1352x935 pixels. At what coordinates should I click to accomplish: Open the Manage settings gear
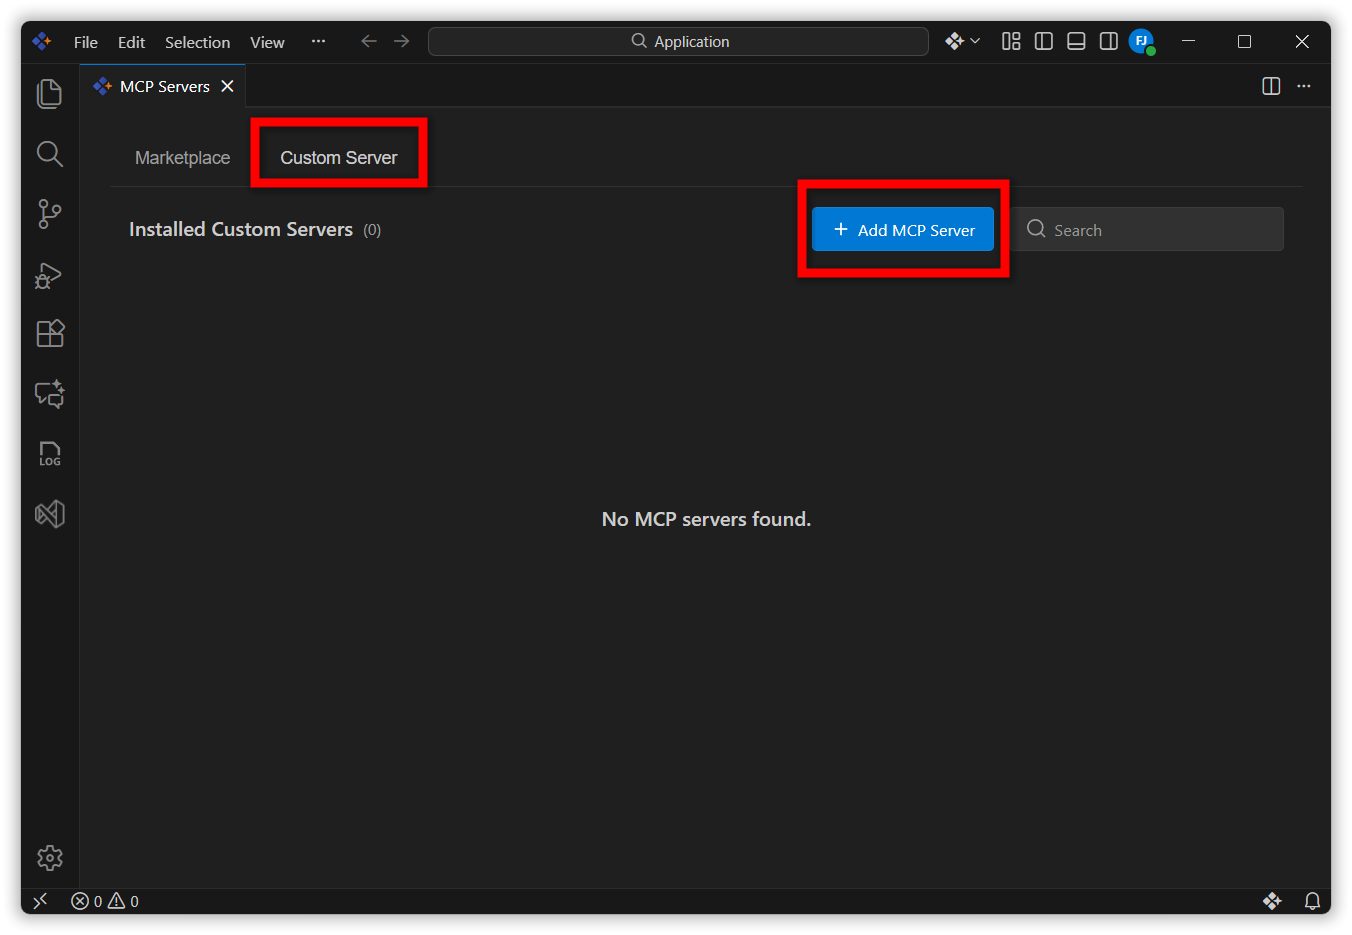coord(49,858)
